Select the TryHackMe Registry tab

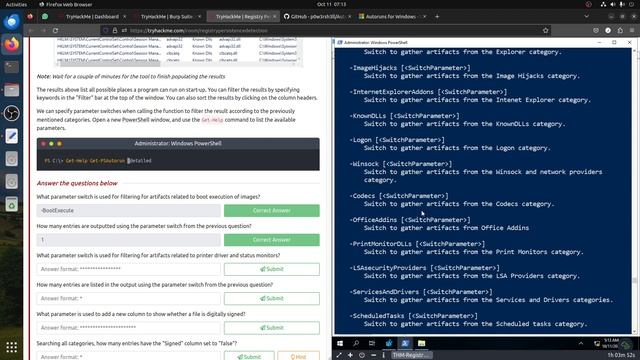tap(242, 16)
